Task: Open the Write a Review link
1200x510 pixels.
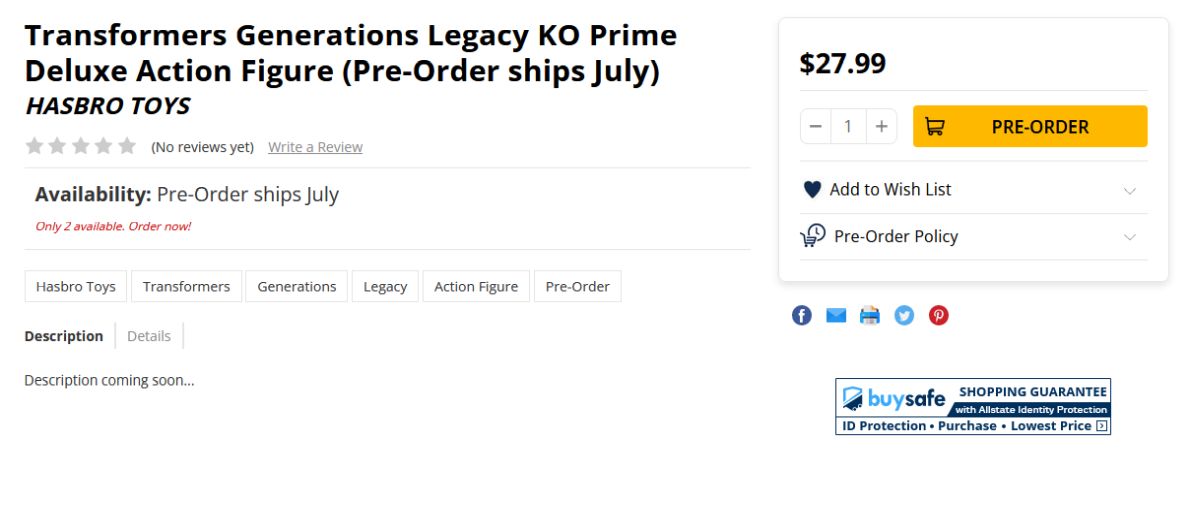Action: coord(315,147)
